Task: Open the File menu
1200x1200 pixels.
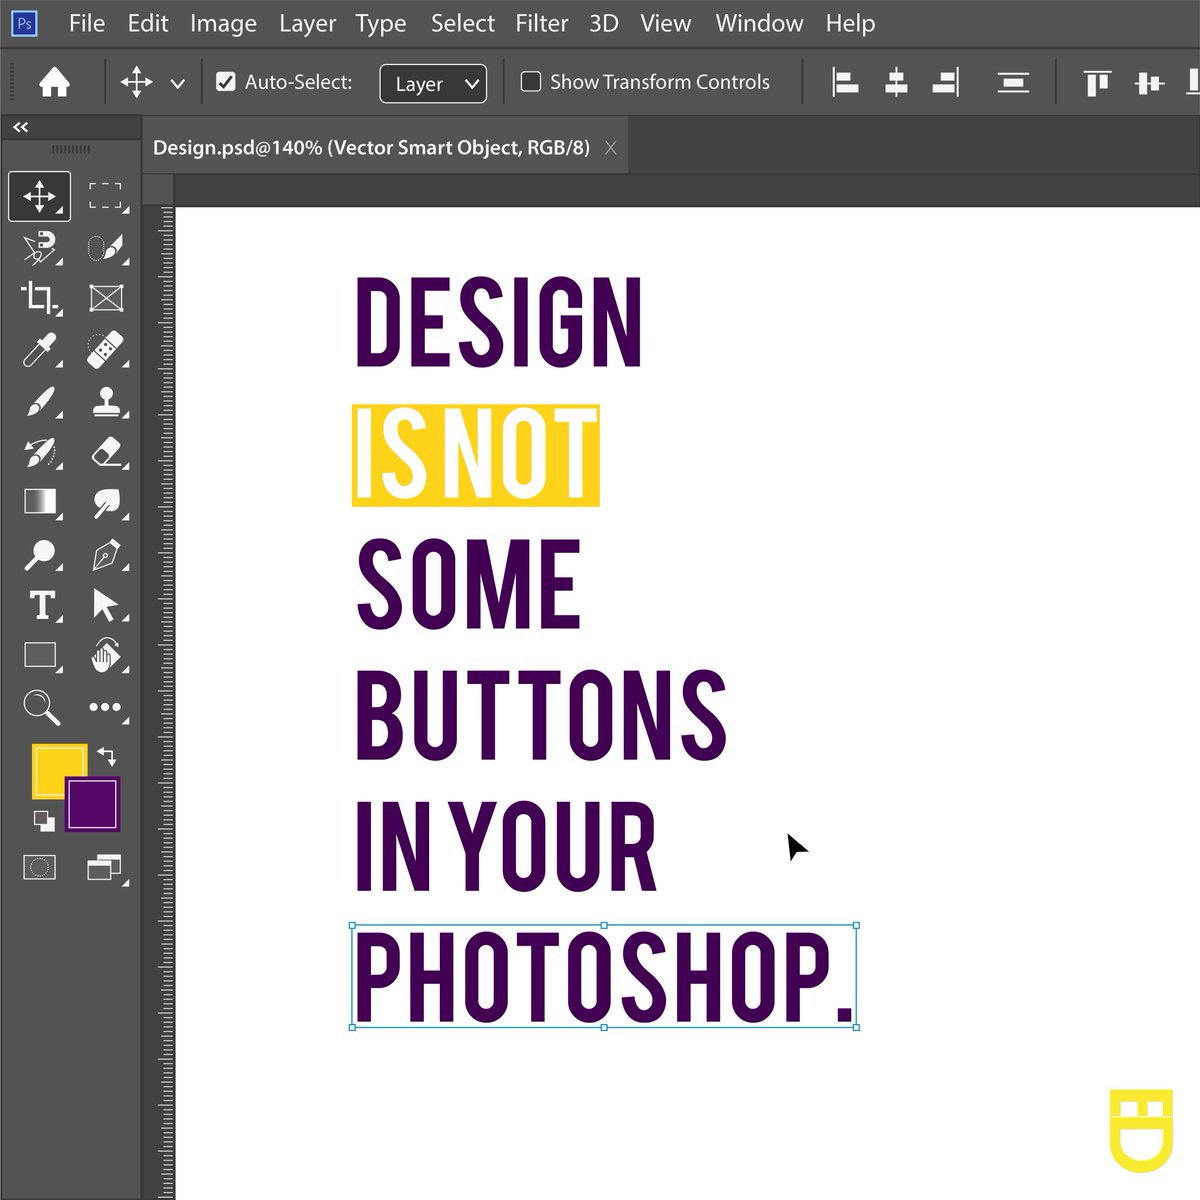Action: click(x=87, y=23)
